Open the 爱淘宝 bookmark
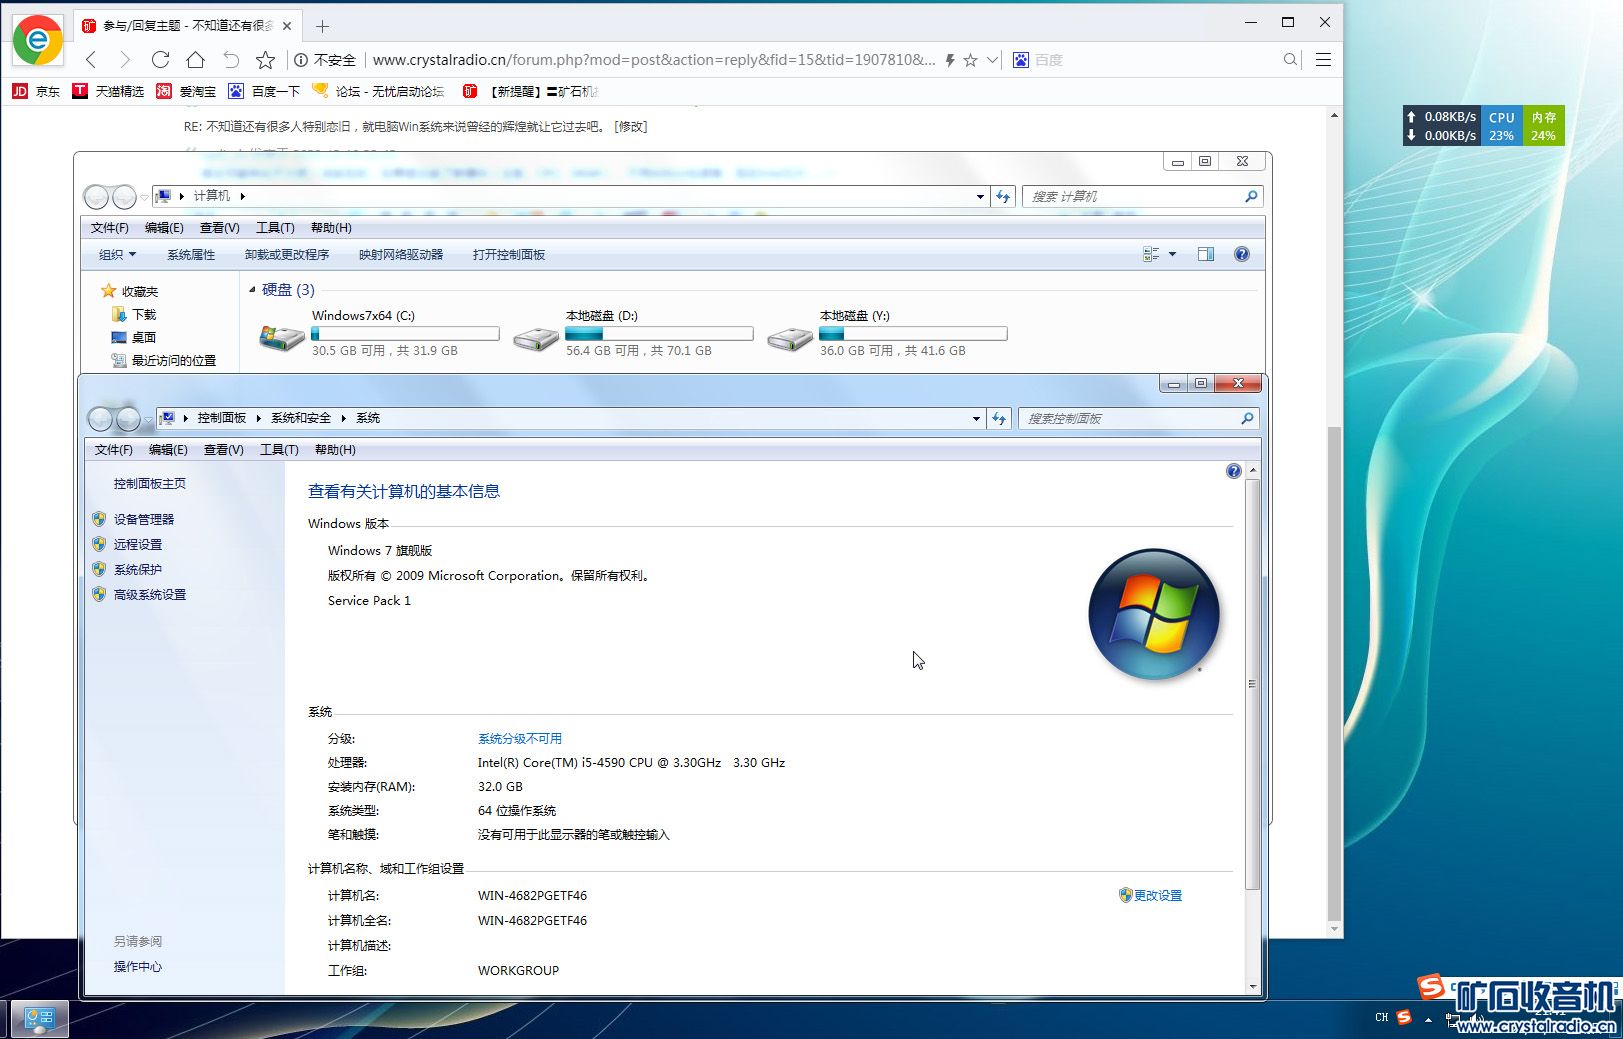Viewport: 1623px width, 1039px height. [x=186, y=91]
